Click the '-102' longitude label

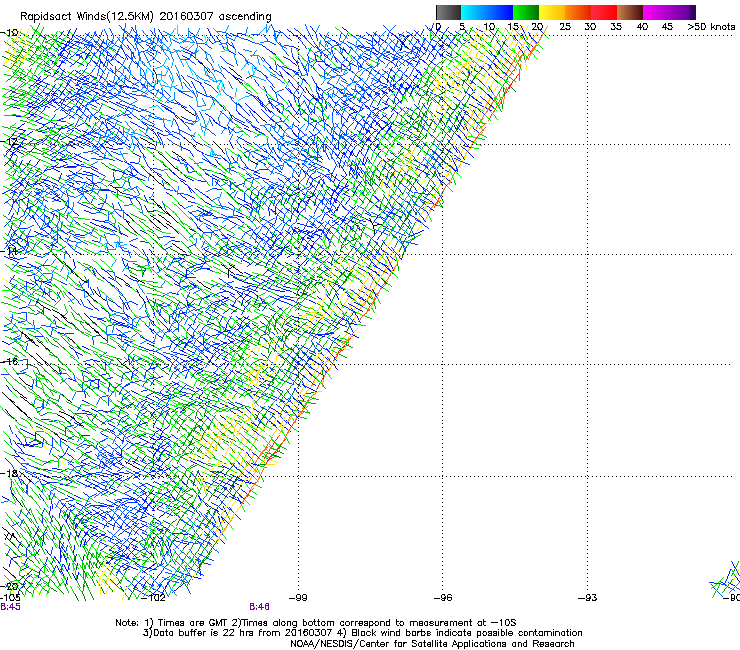pyautogui.click(x=153, y=598)
